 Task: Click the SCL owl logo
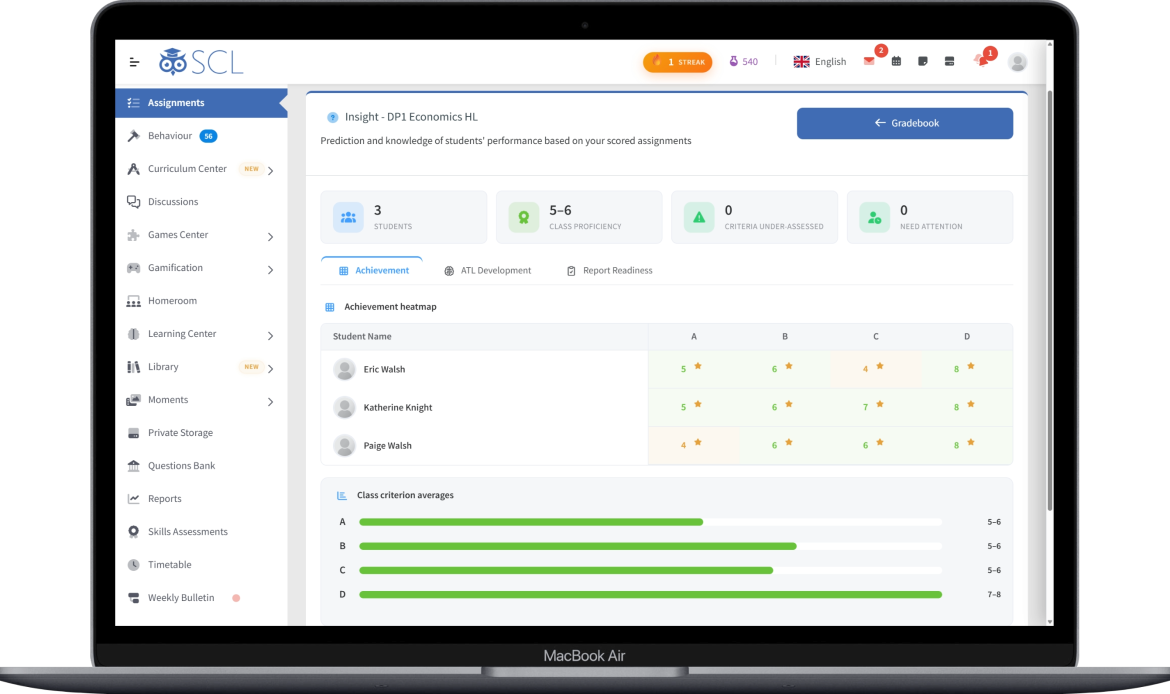coord(201,62)
